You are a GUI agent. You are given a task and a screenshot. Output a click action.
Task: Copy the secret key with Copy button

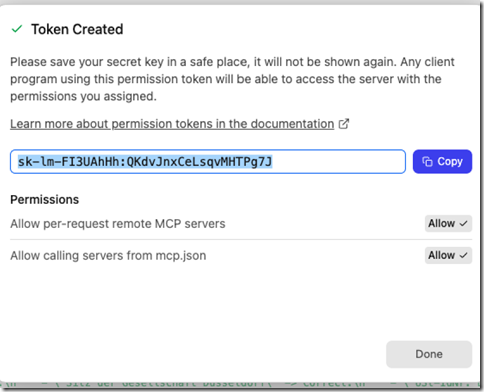click(x=442, y=162)
